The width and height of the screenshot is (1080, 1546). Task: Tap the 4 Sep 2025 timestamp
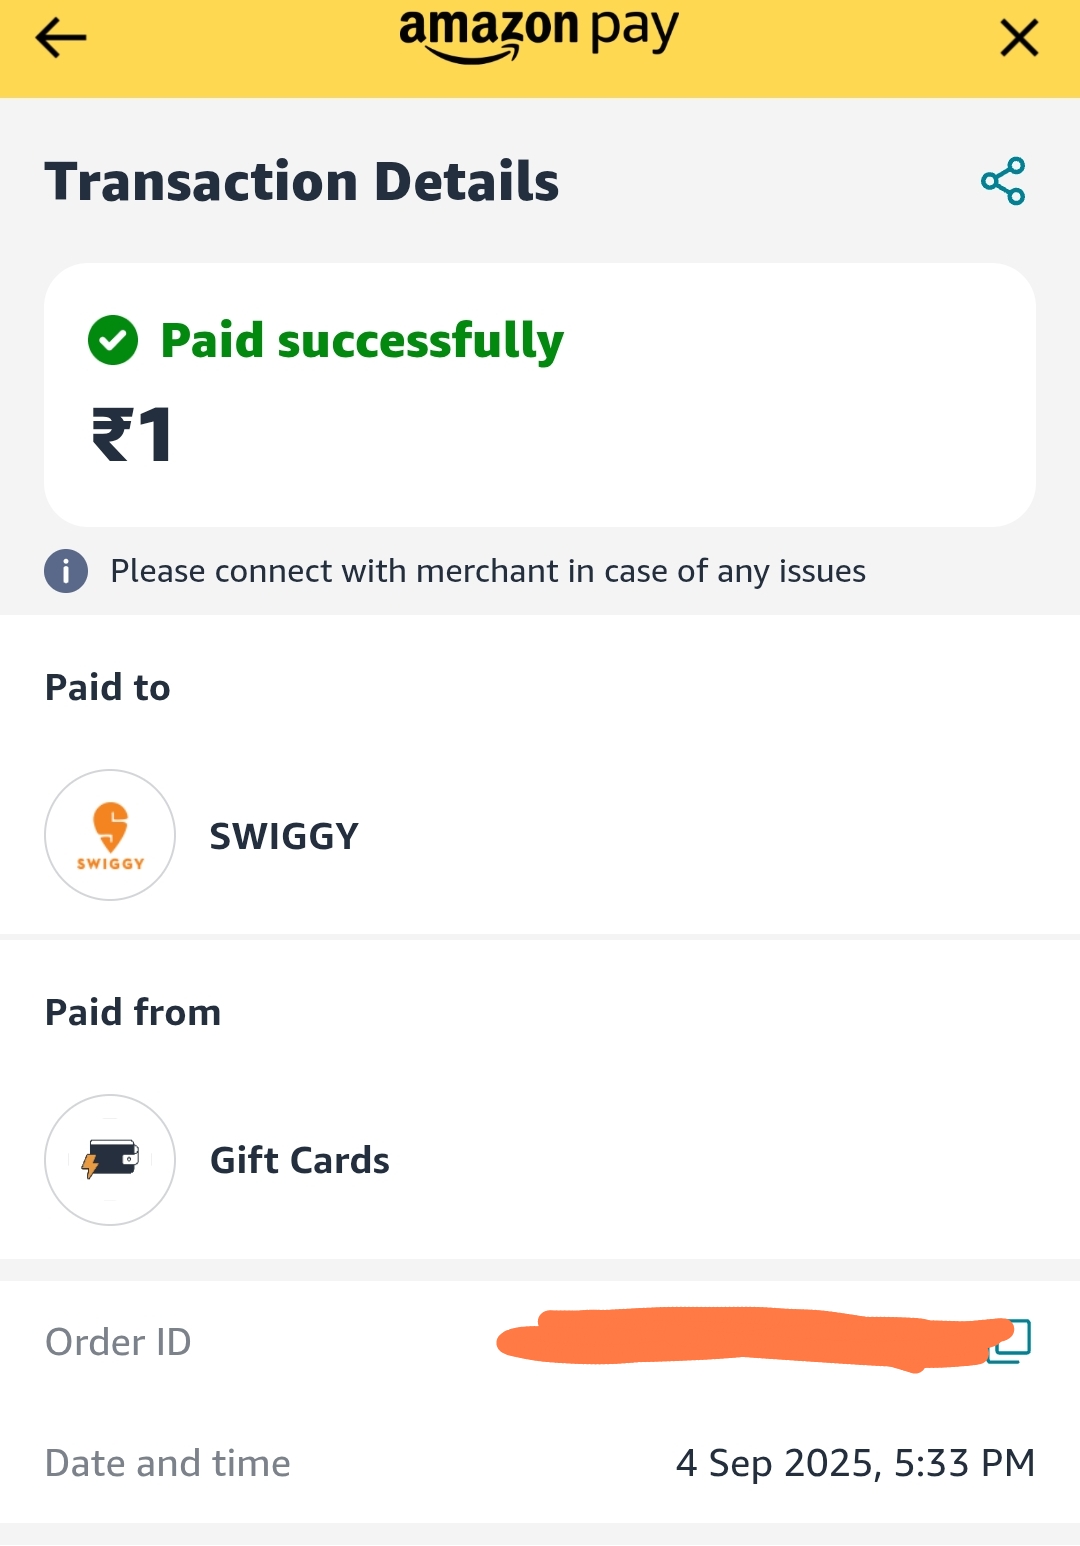click(855, 1463)
